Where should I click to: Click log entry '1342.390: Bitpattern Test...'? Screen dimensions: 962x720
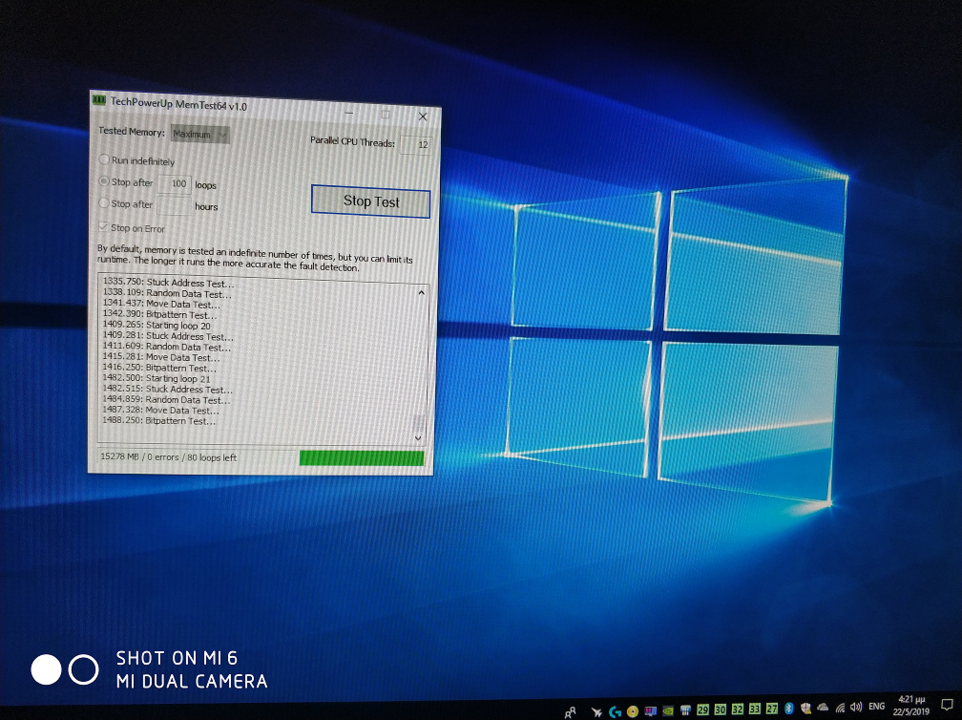click(160, 315)
